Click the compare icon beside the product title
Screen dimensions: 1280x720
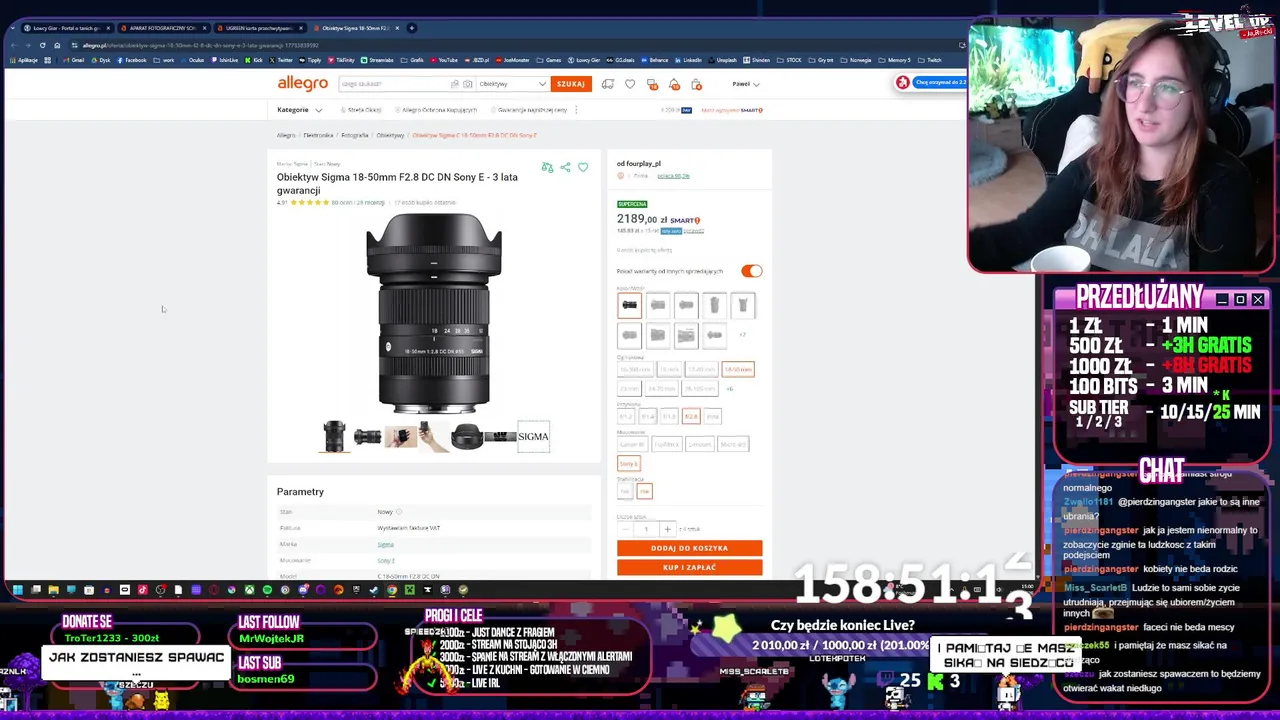pyautogui.click(x=547, y=167)
